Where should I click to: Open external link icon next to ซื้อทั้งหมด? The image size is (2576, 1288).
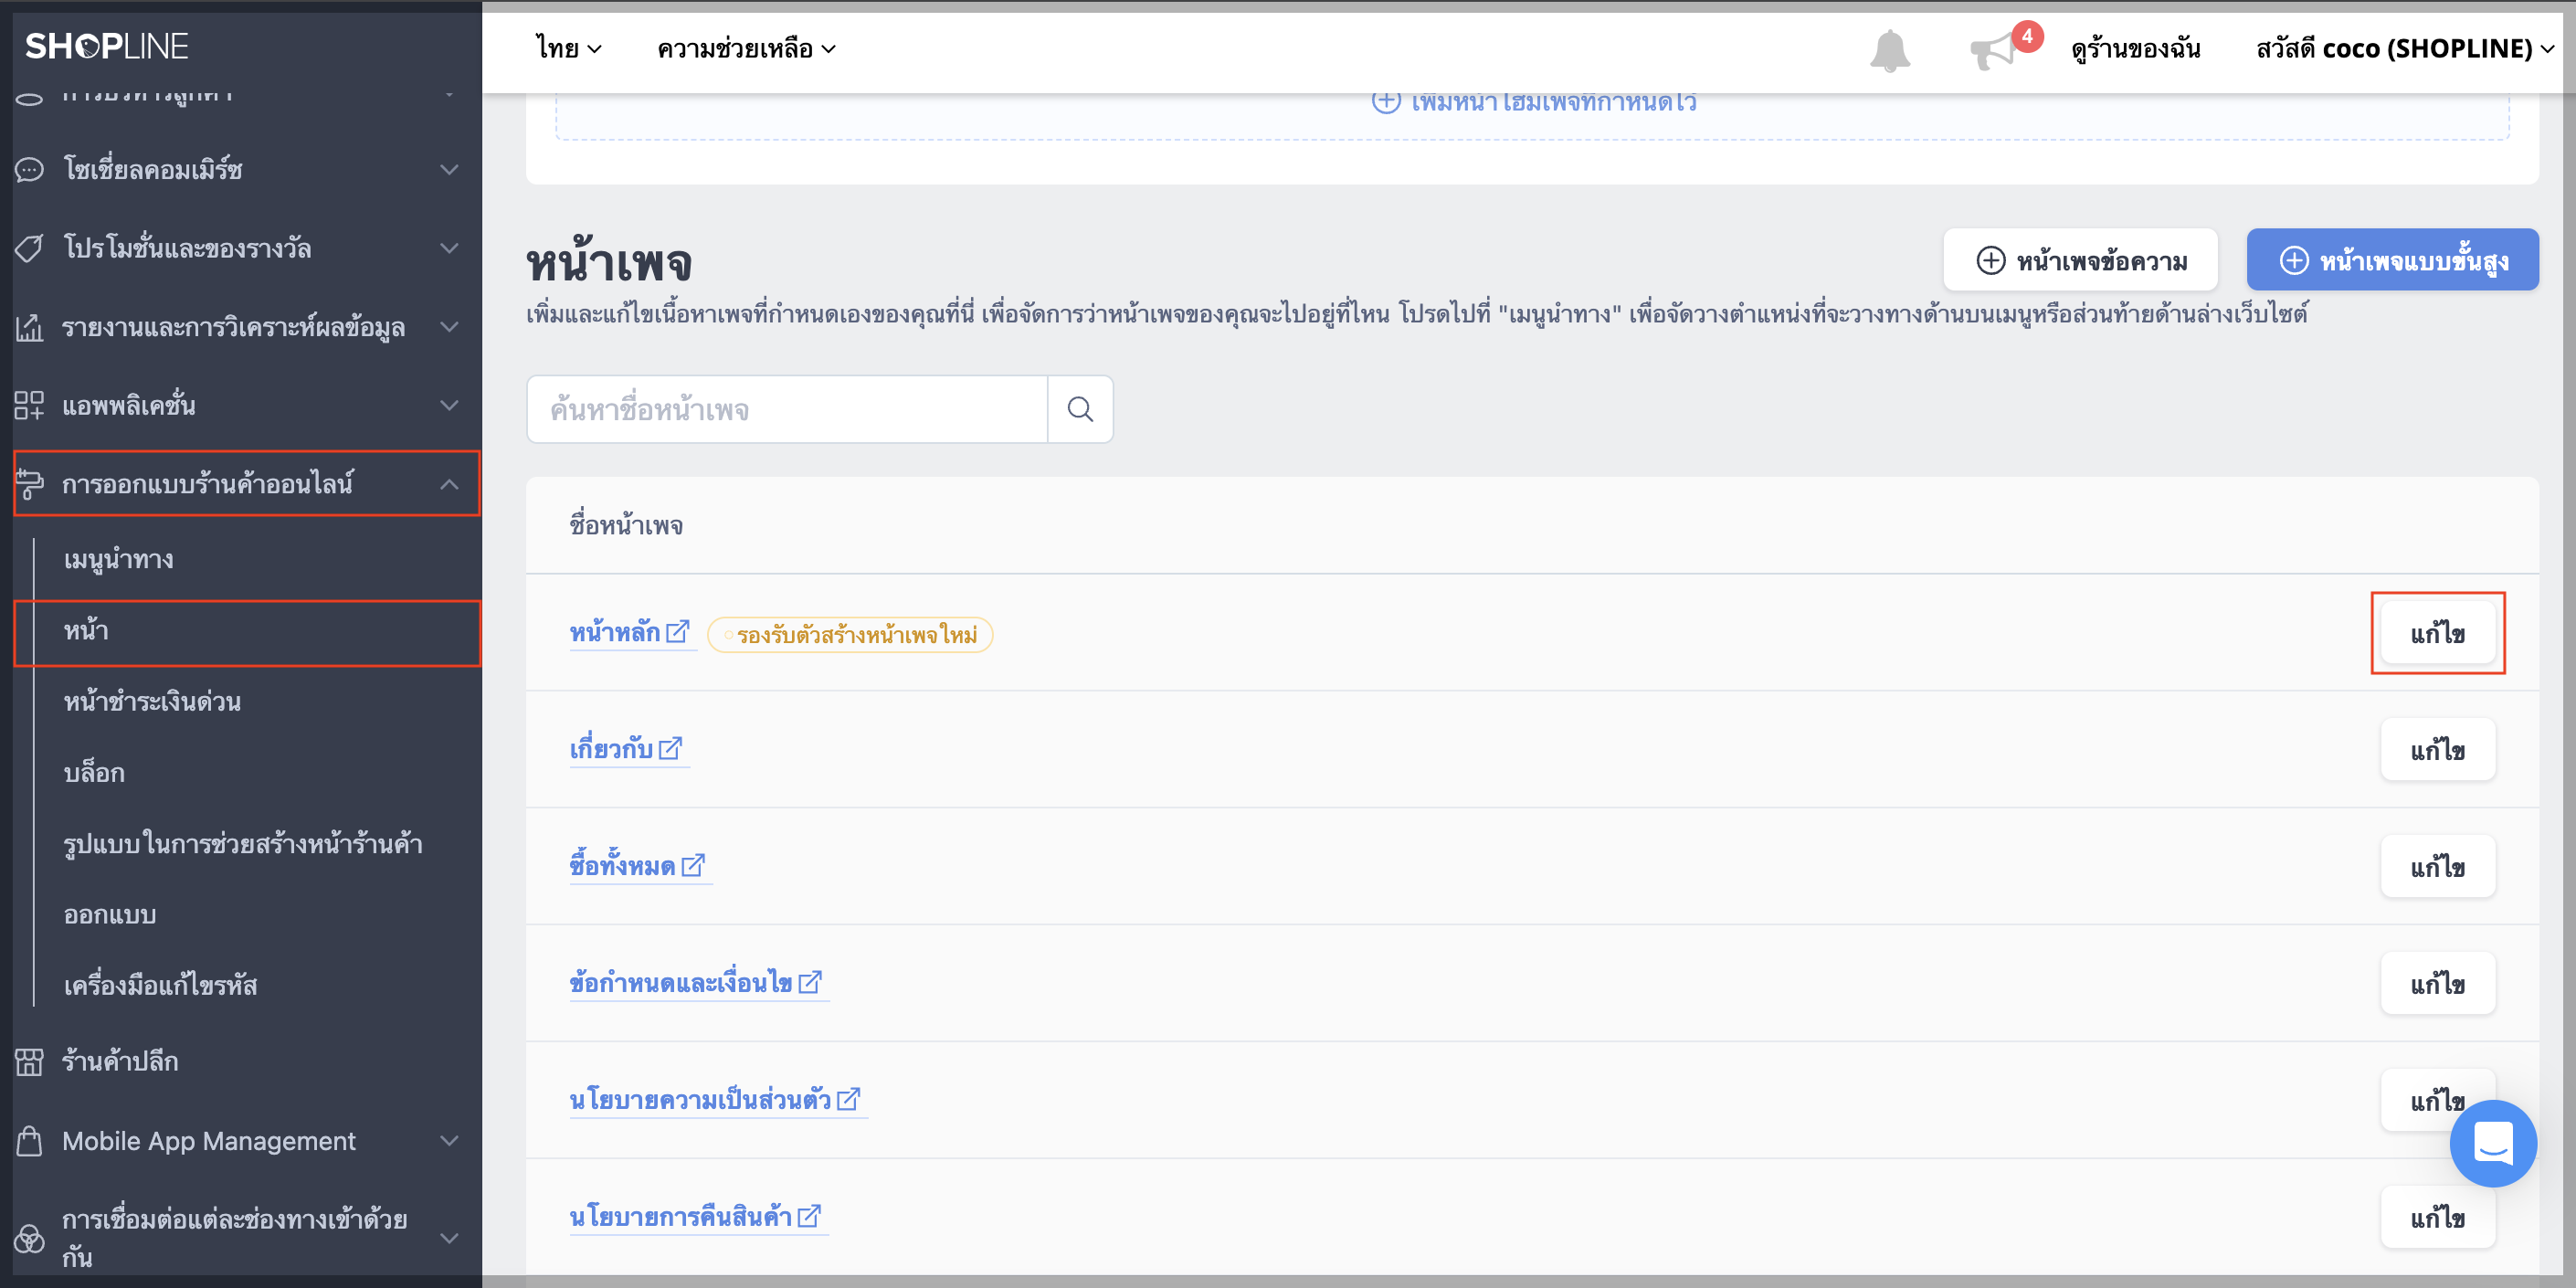pos(694,865)
